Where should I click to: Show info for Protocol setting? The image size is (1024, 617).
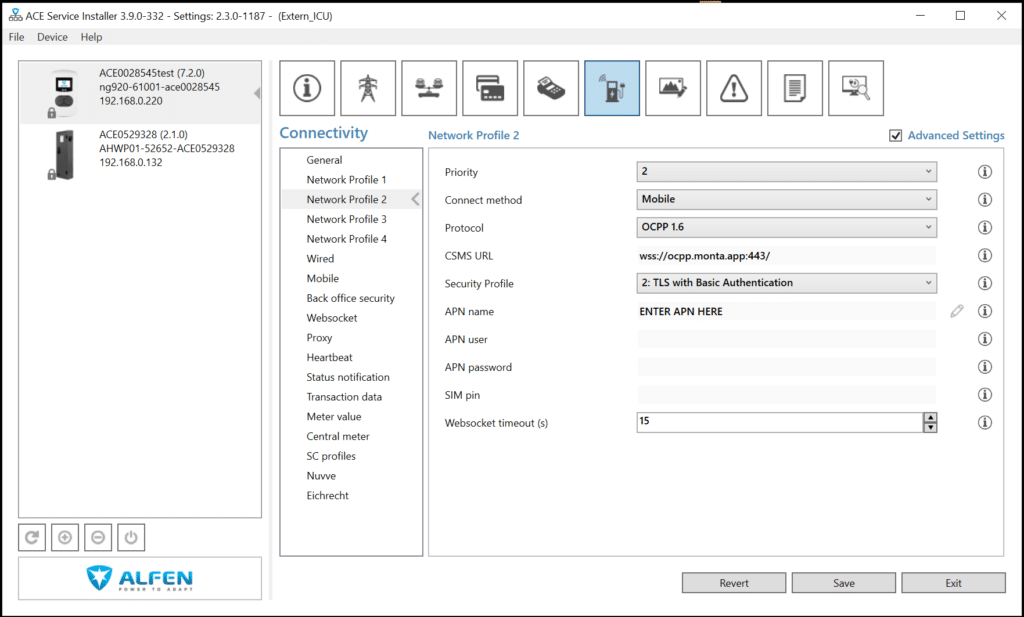point(985,227)
